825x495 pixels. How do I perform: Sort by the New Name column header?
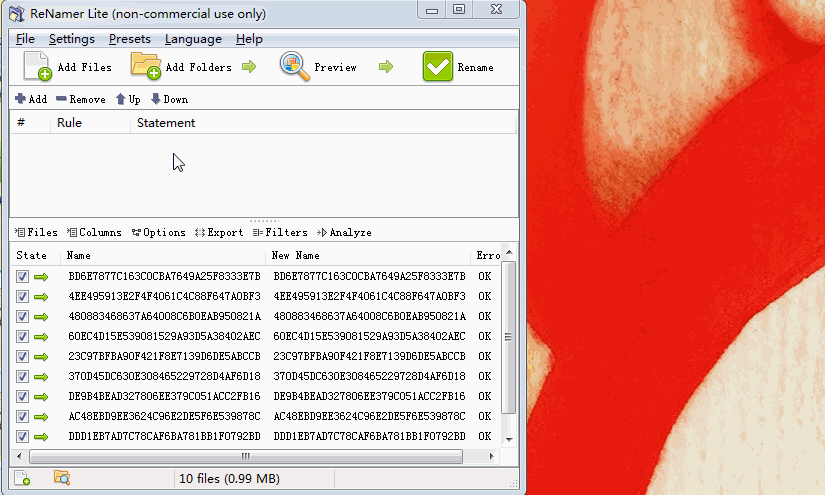pyautogui.click(x=368, y=255)
